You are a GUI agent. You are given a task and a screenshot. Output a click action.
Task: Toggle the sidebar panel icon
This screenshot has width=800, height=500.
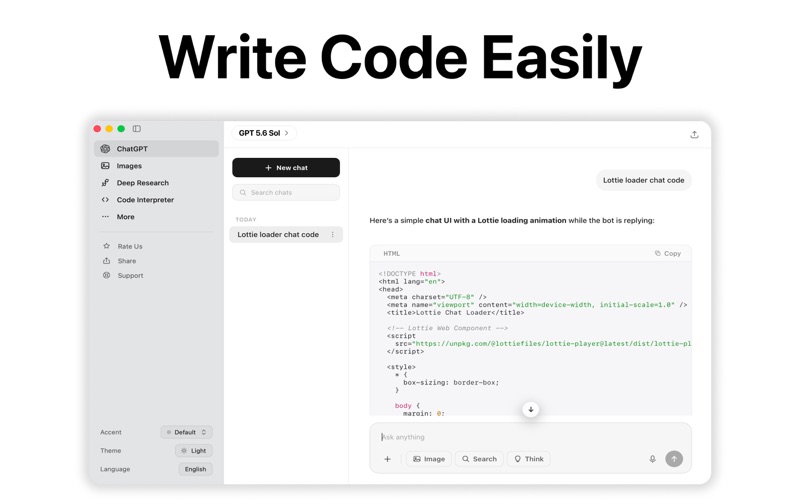pos(137,129)
